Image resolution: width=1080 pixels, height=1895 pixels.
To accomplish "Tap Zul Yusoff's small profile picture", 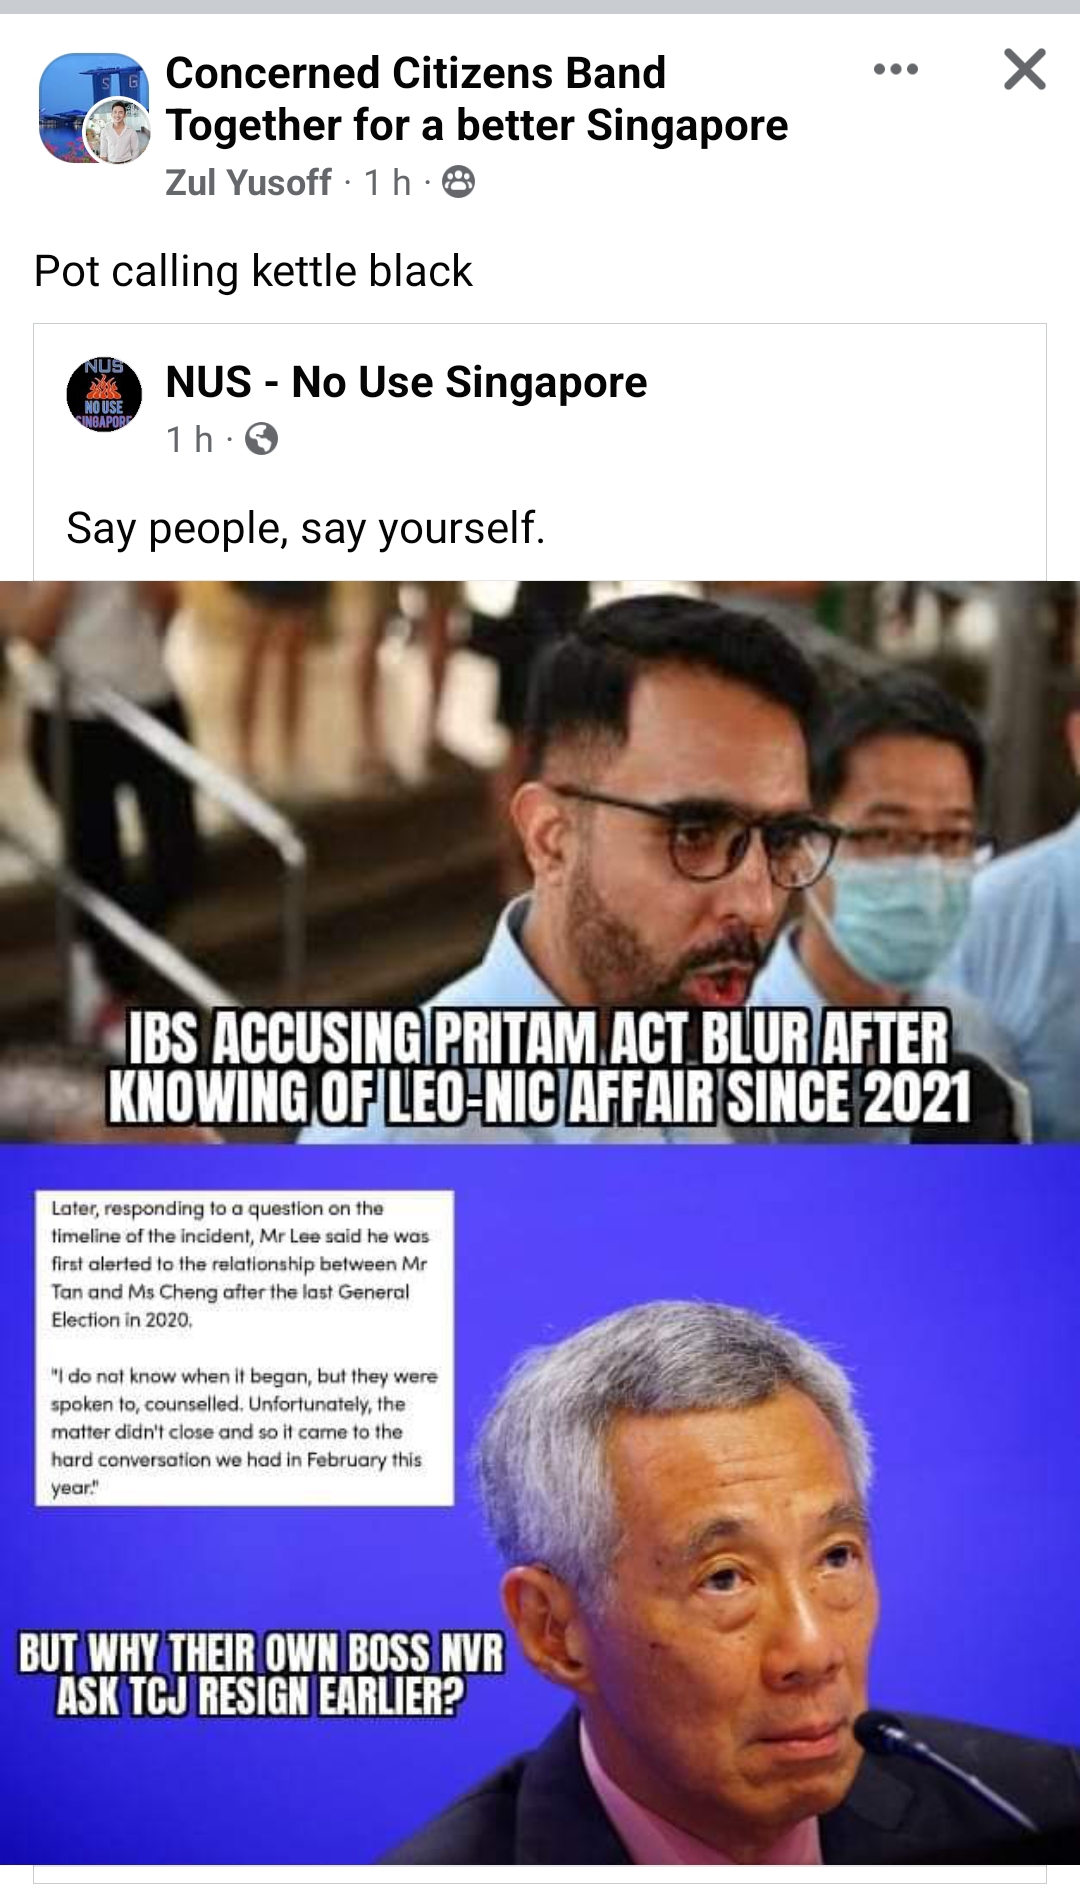I will pyautogui.click(x=117, y=131).
